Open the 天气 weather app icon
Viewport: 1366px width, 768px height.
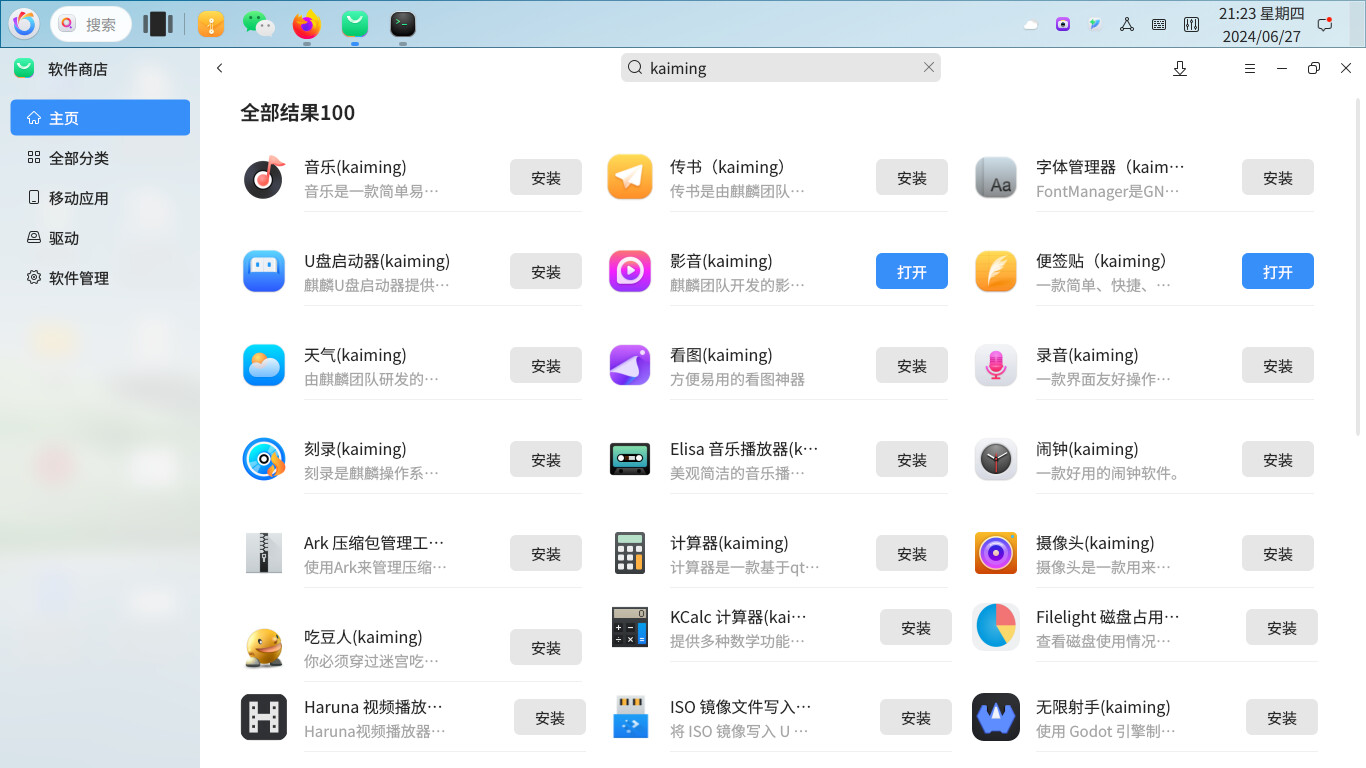pyautogui.click(x=264, y=366)
